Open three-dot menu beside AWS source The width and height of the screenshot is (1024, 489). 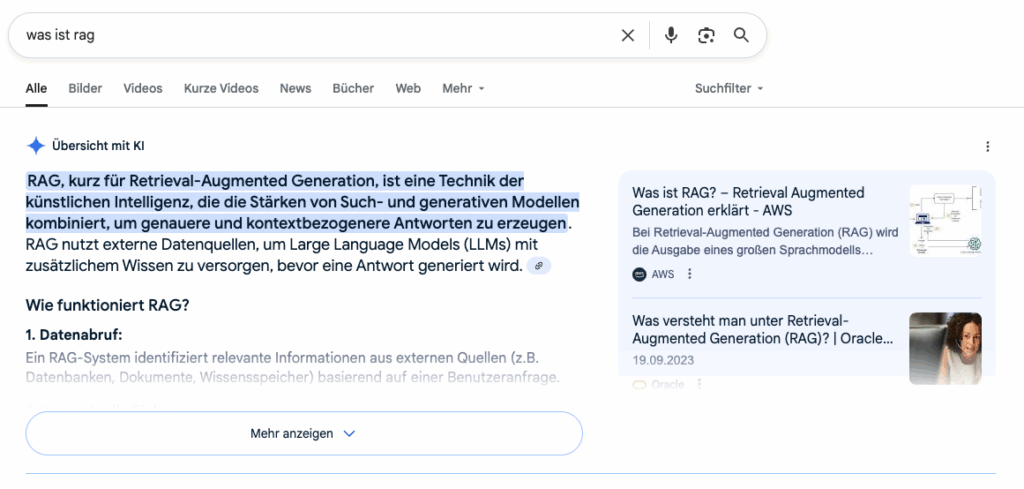click(689, 274)
